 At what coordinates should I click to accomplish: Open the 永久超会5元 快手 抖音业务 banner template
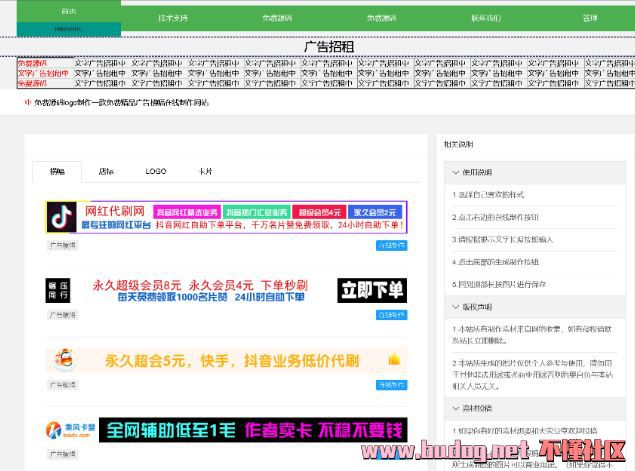coord(226,360)
